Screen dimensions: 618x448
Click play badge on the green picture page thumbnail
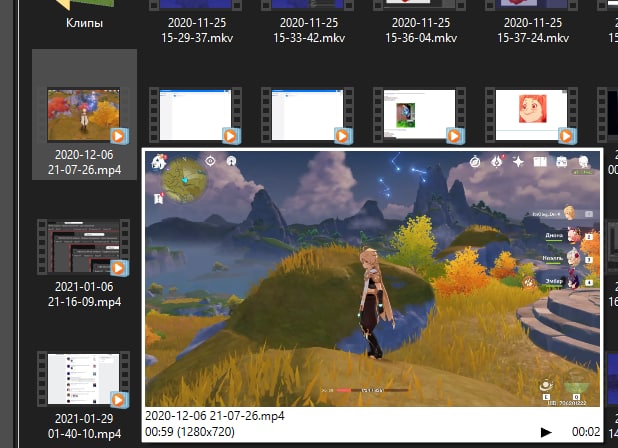pos(454,136)
